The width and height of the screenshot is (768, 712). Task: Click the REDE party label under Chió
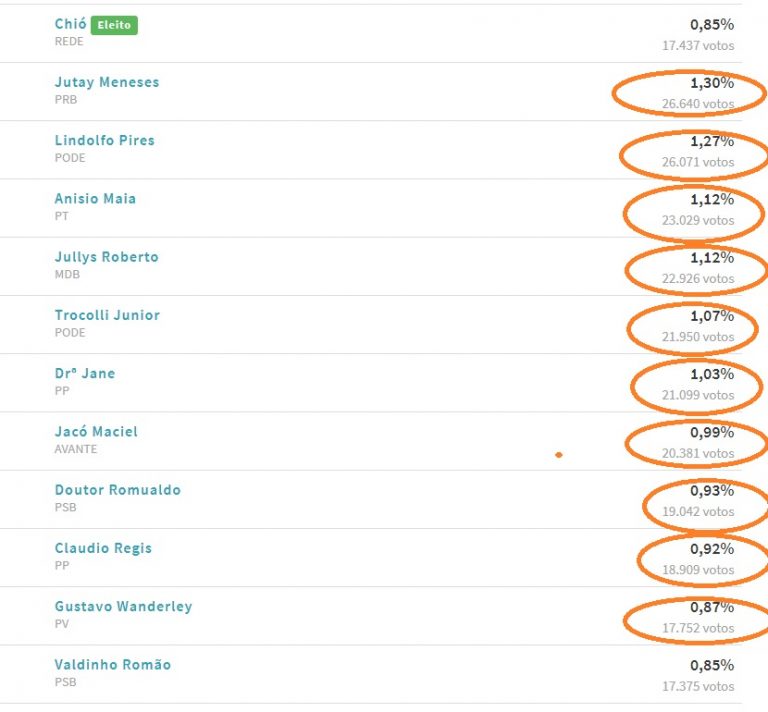pos(69,42)
